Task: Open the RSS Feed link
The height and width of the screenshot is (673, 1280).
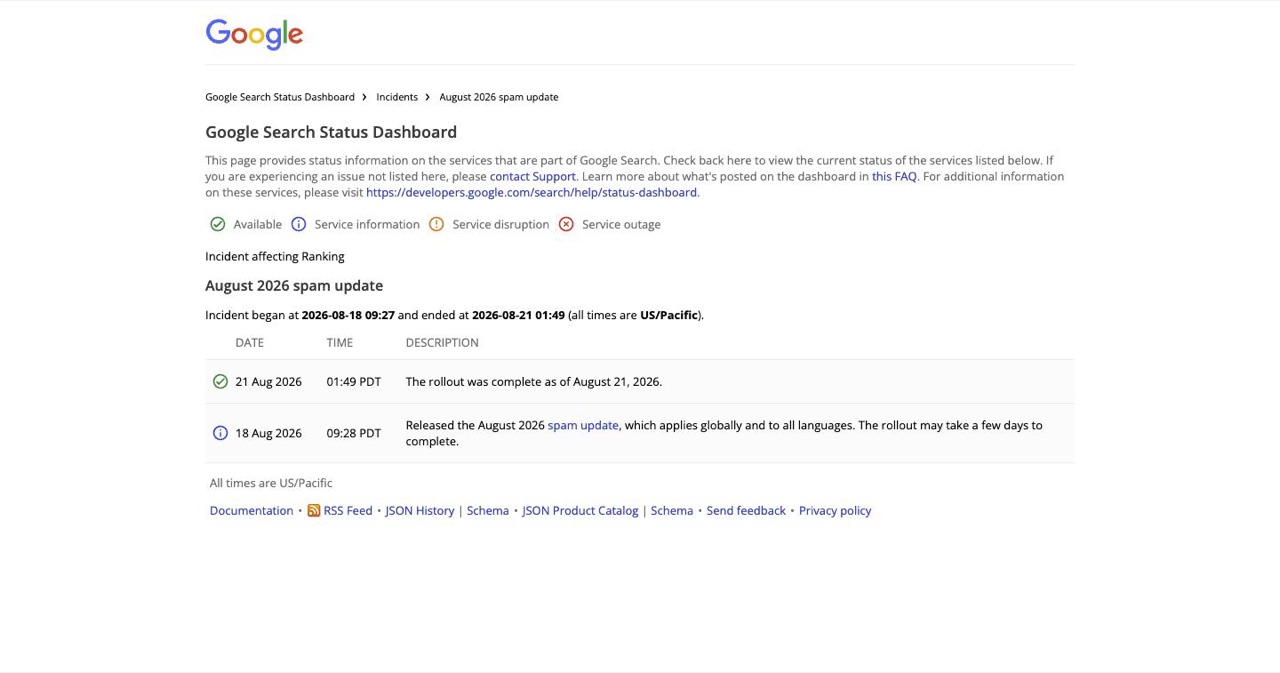Action: pos(348,510)
